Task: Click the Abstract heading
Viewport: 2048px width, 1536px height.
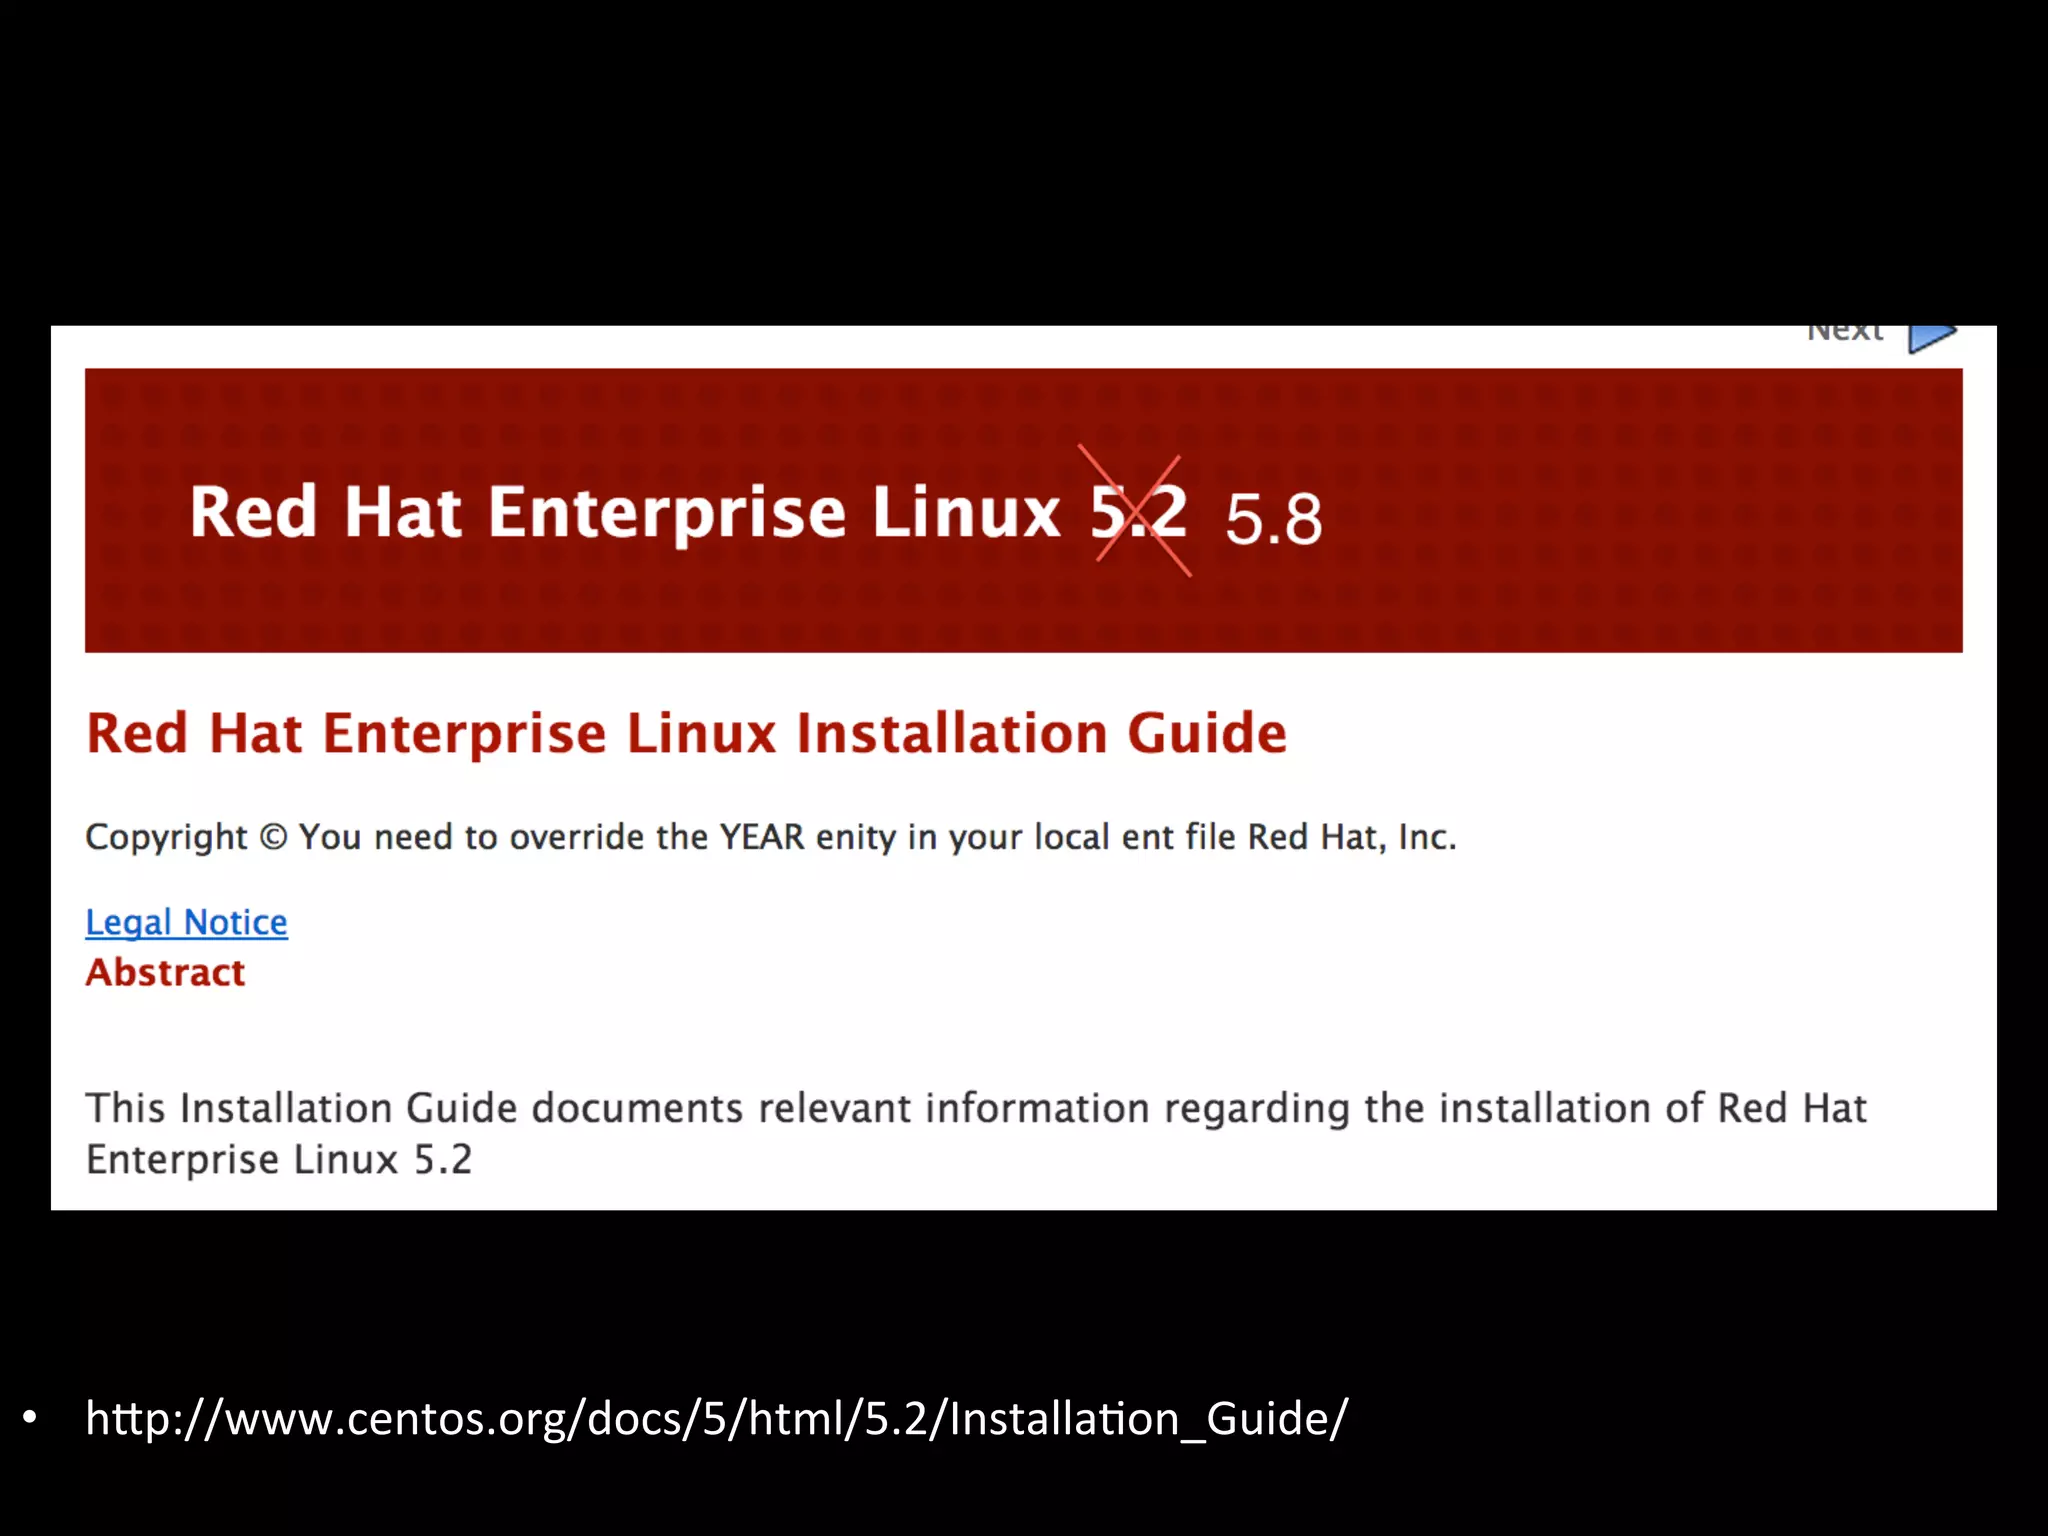Action: (166, 972)
